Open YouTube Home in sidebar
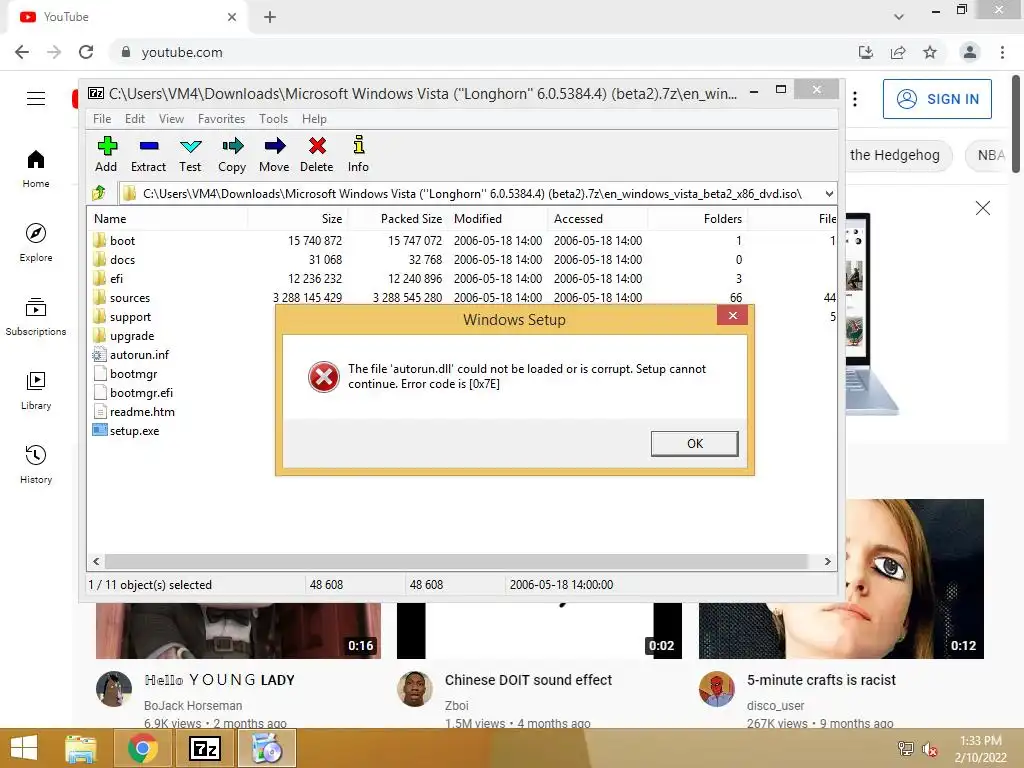This screenshot has height=768, width=1024. coord(36,169)
